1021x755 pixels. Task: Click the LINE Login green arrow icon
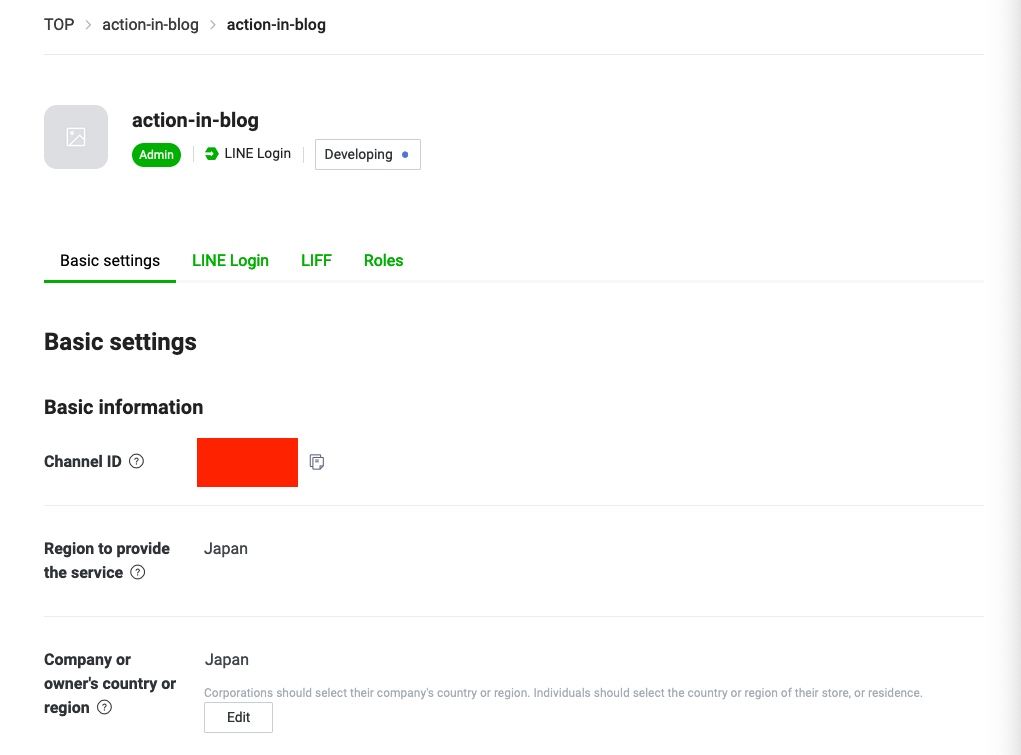212,154
